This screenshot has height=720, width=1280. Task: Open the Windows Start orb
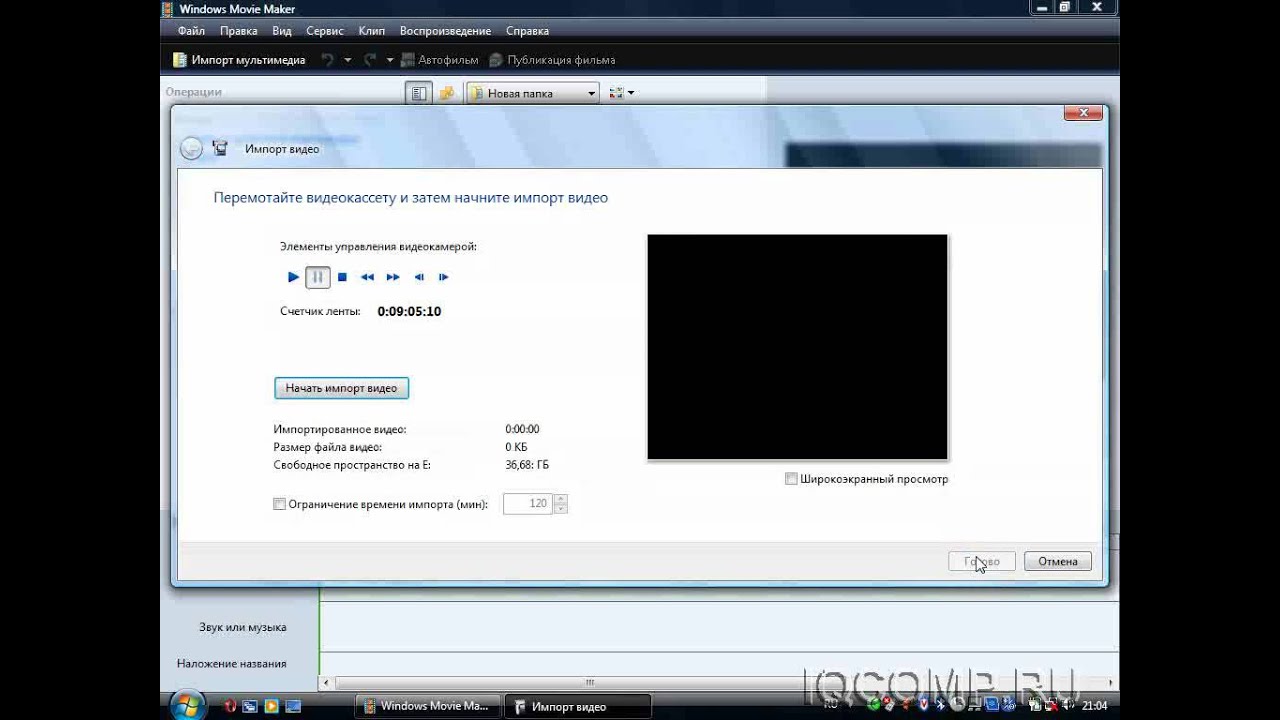click(x=187, y=705)
